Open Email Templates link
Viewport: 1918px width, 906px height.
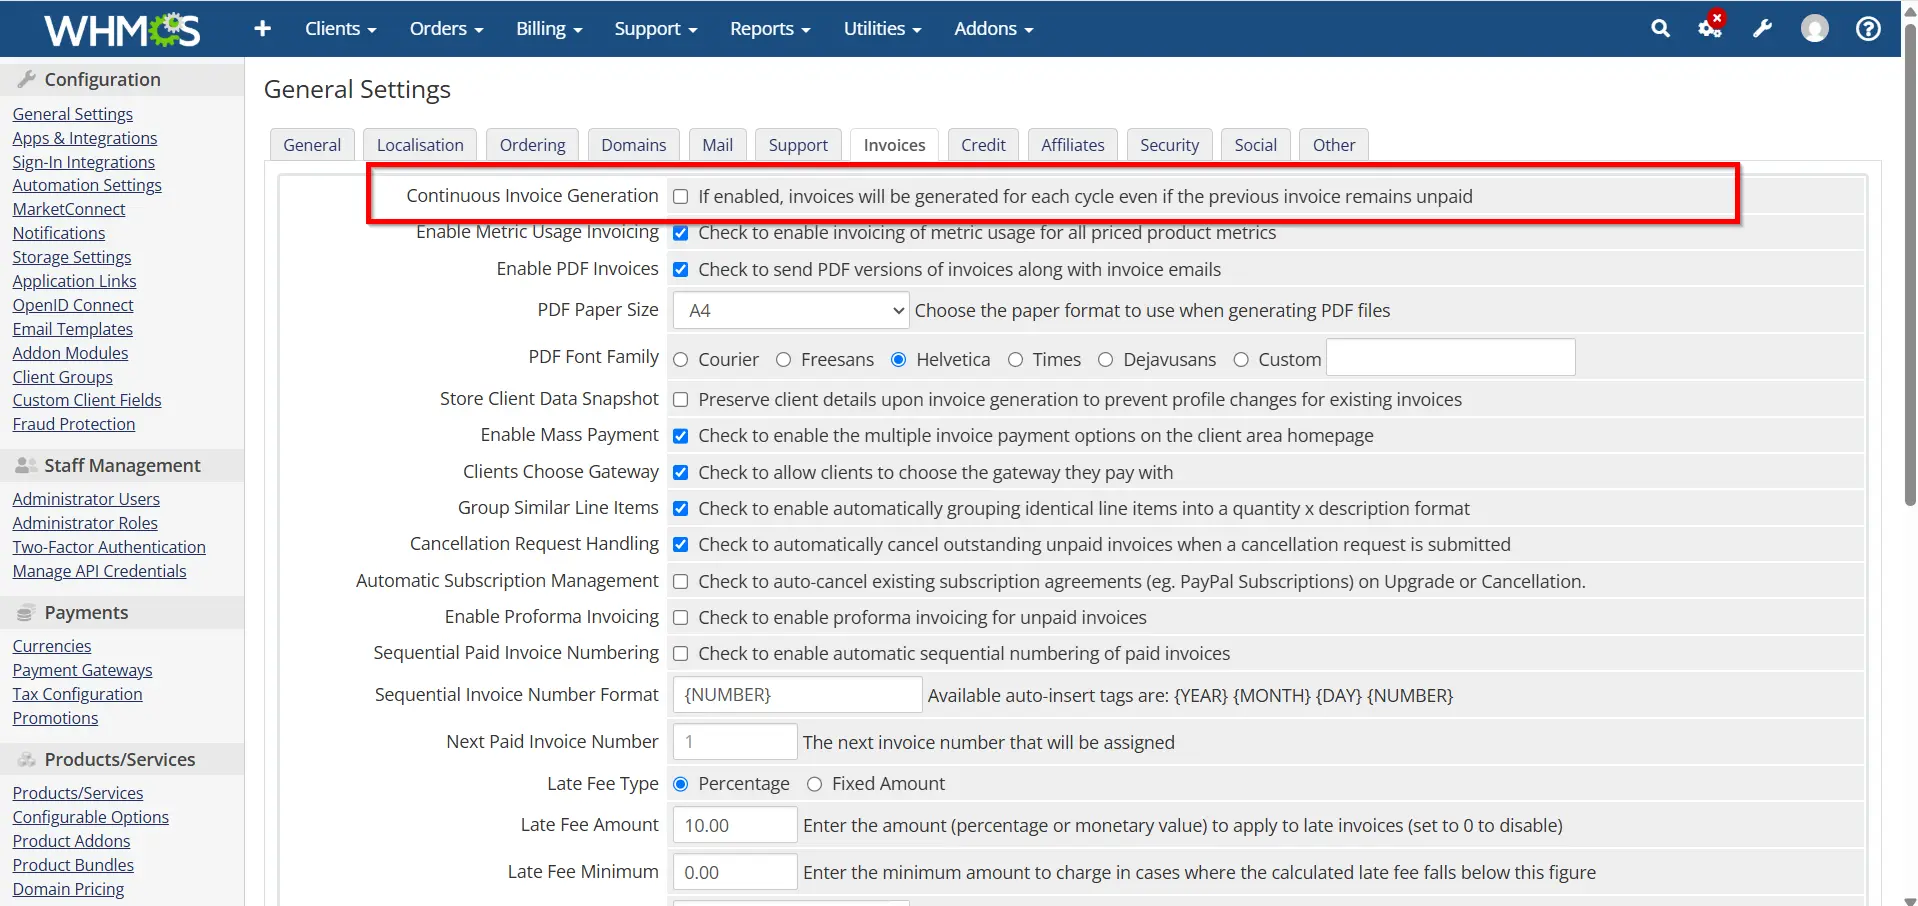pyautogui.click(x=72, y=330)
